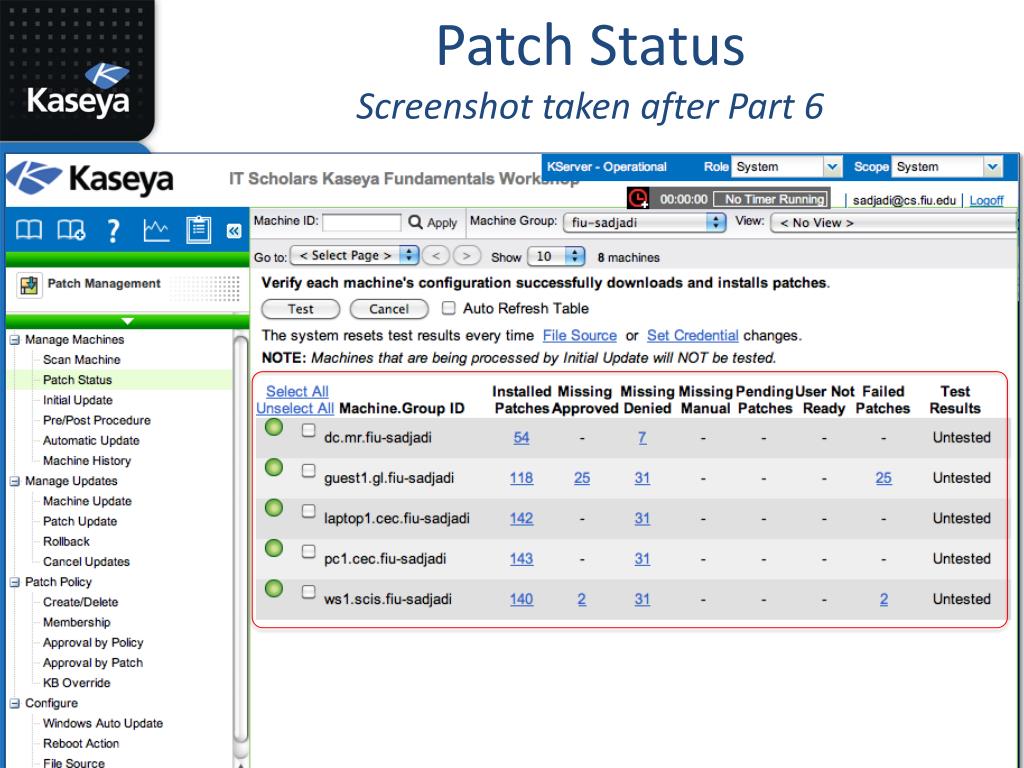
Task: Open Automatic Update in the sidebar
Action: point(91,441)
